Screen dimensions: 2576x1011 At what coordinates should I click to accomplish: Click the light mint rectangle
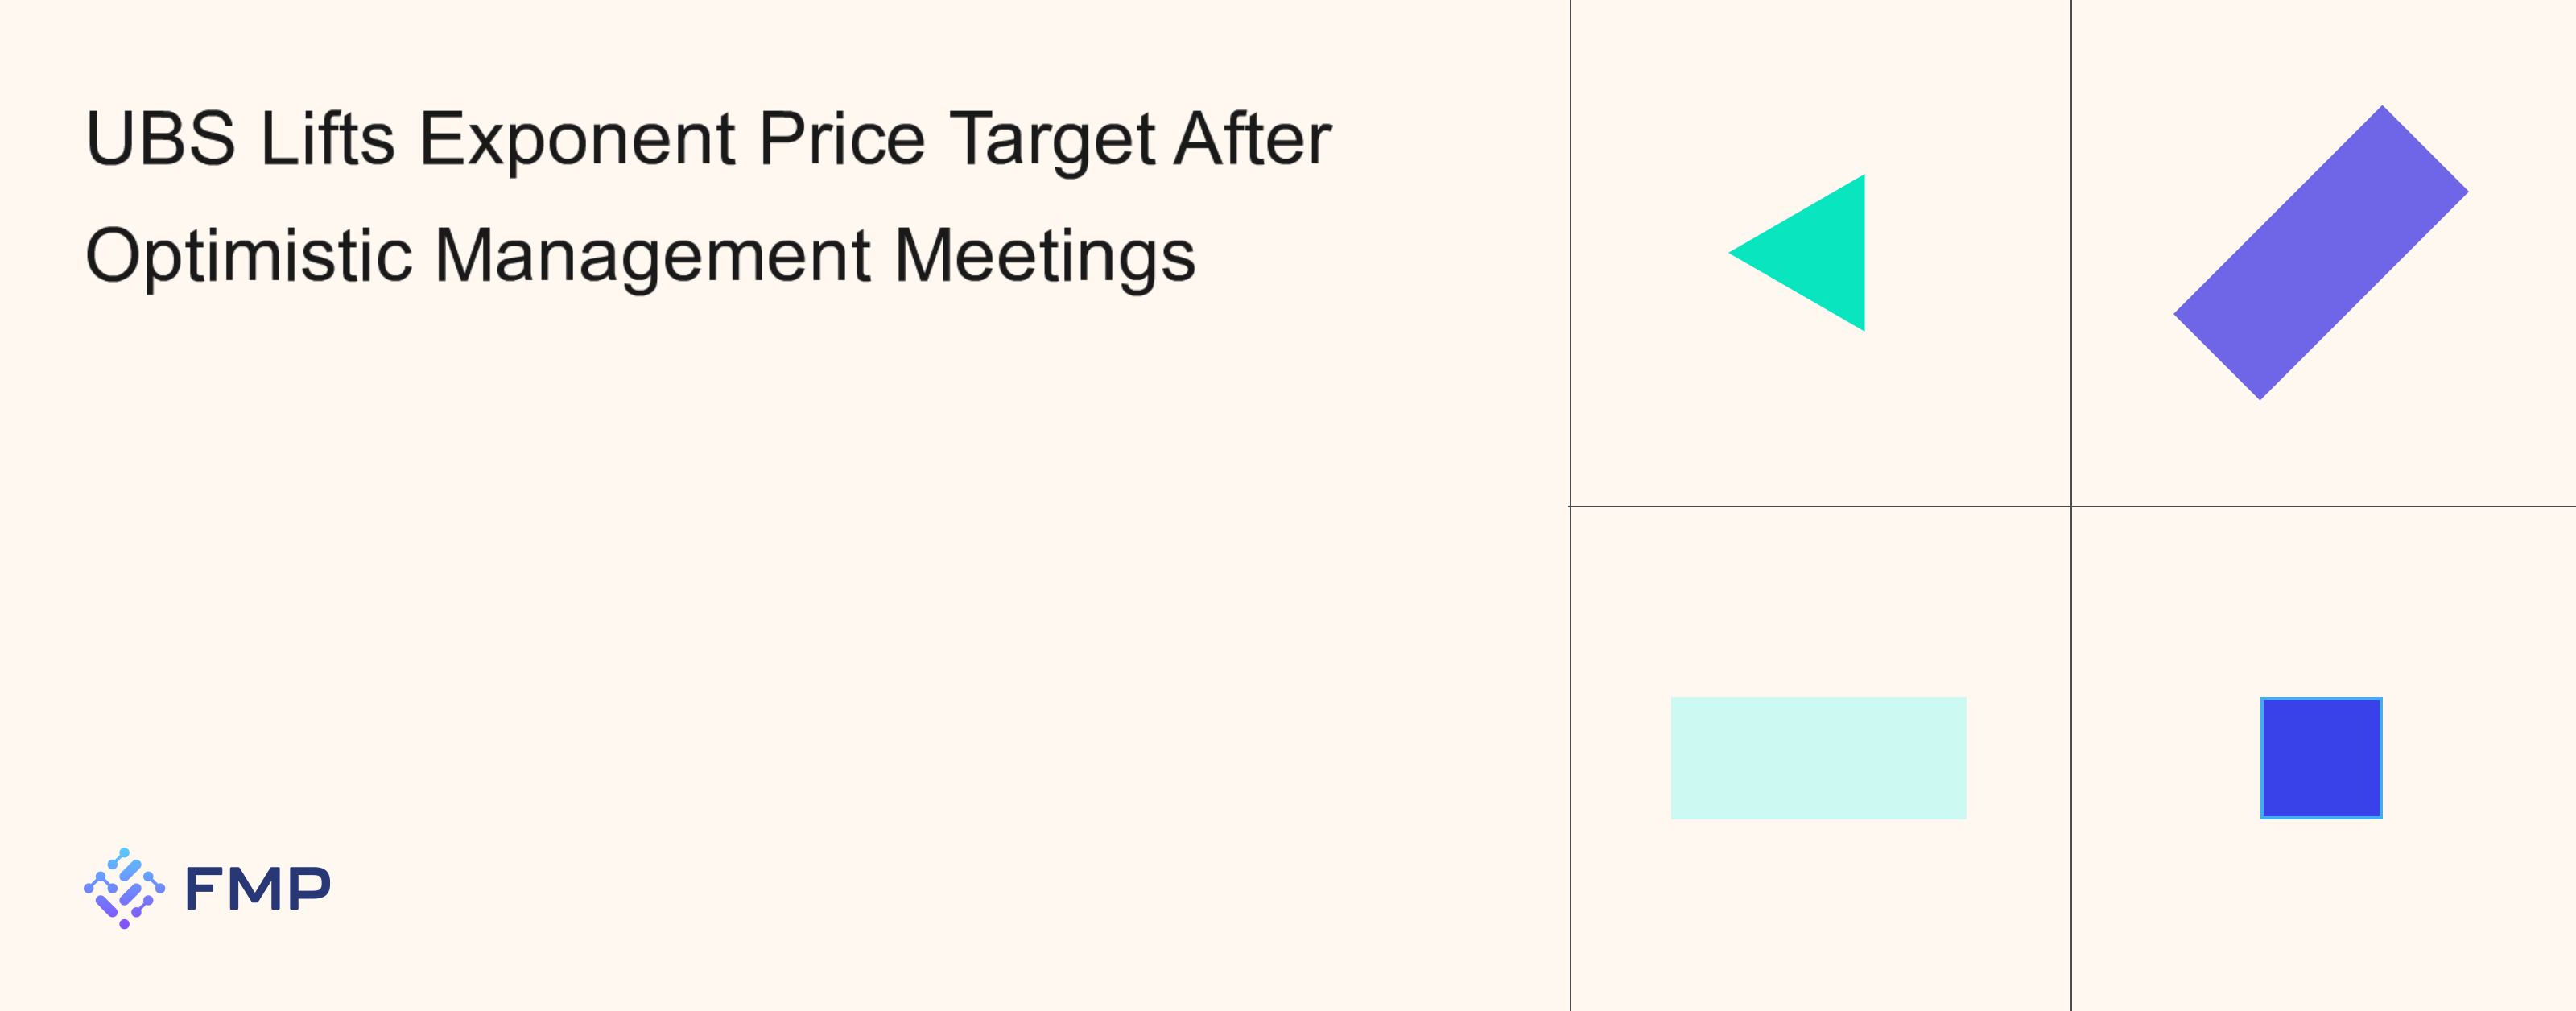coord(1818,758)
